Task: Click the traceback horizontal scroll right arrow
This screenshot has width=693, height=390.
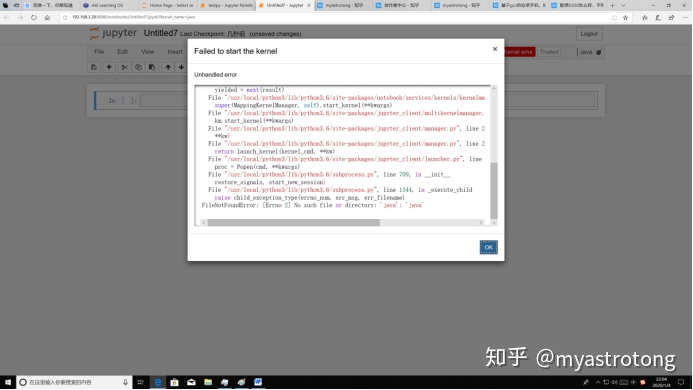Action: [x=481, y=222]
